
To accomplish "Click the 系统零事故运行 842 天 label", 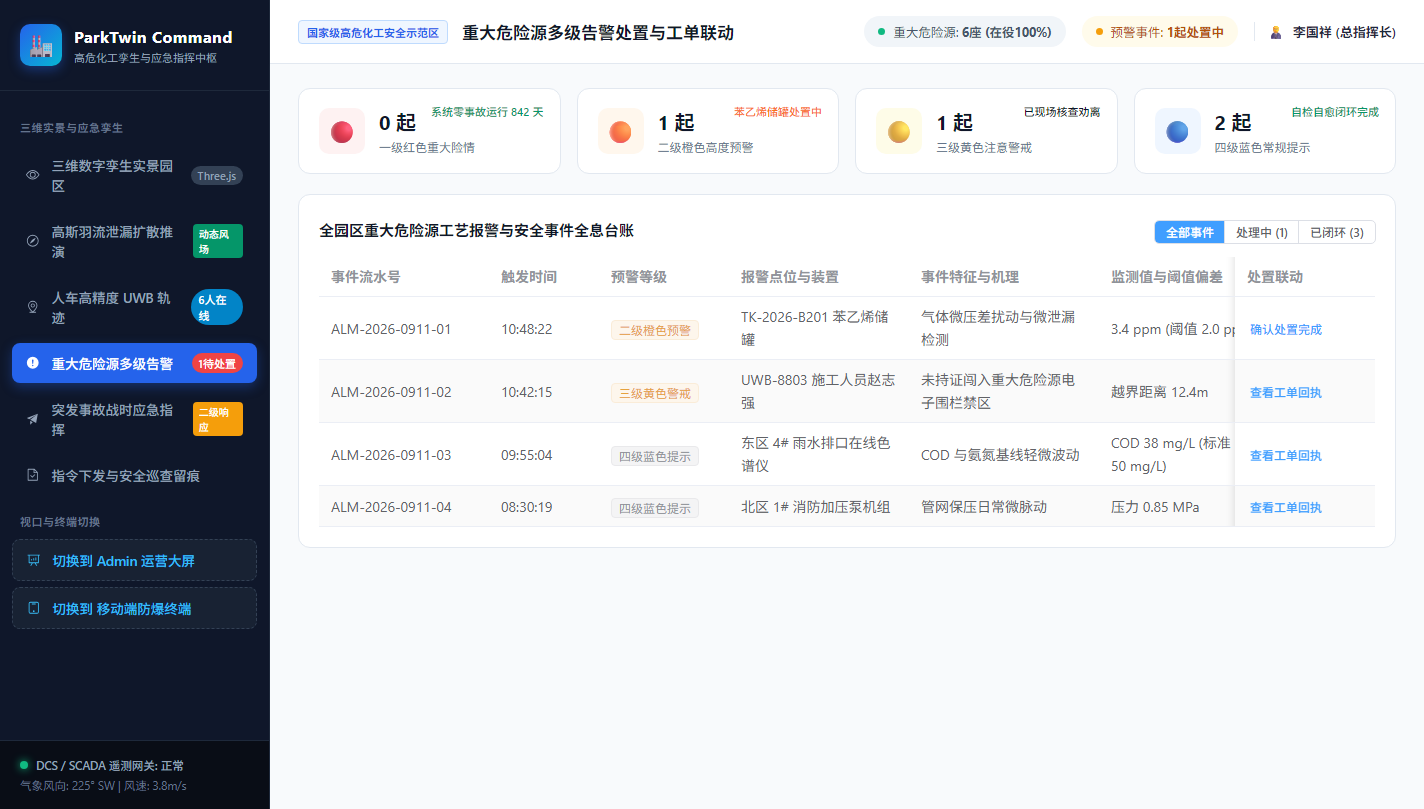I will pos(487,112).
